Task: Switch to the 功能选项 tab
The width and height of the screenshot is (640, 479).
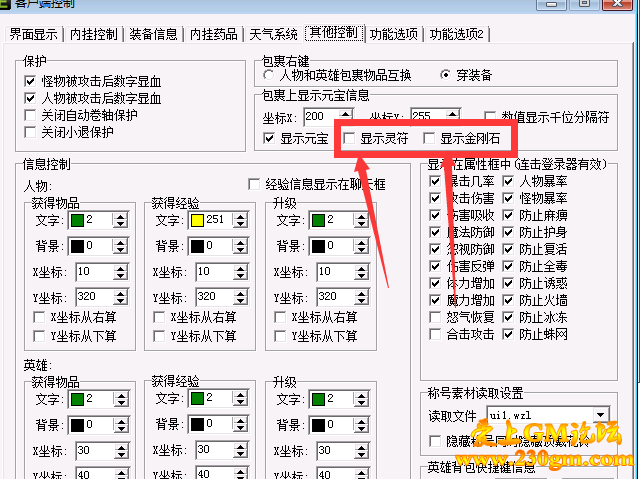Action: (393, 34)
